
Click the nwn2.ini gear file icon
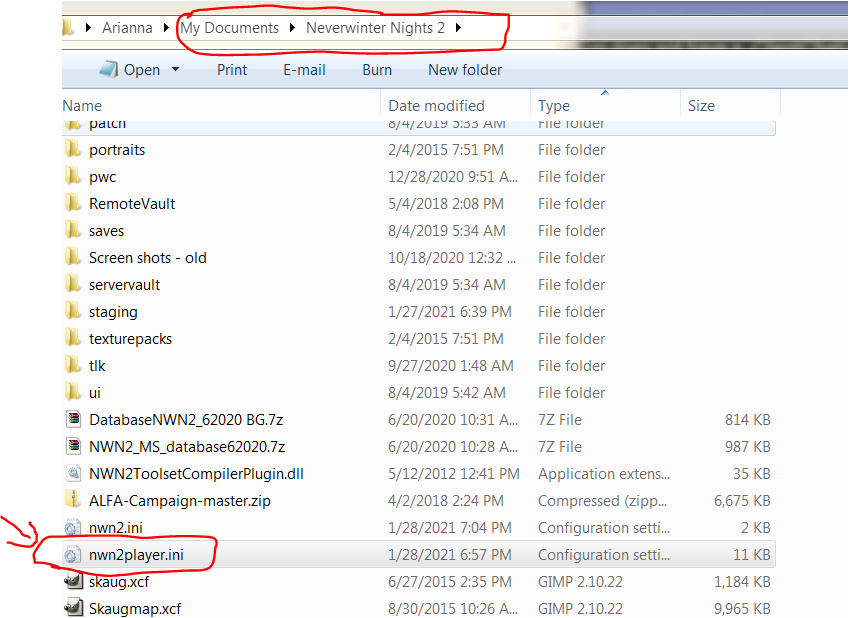coord(73,527)
